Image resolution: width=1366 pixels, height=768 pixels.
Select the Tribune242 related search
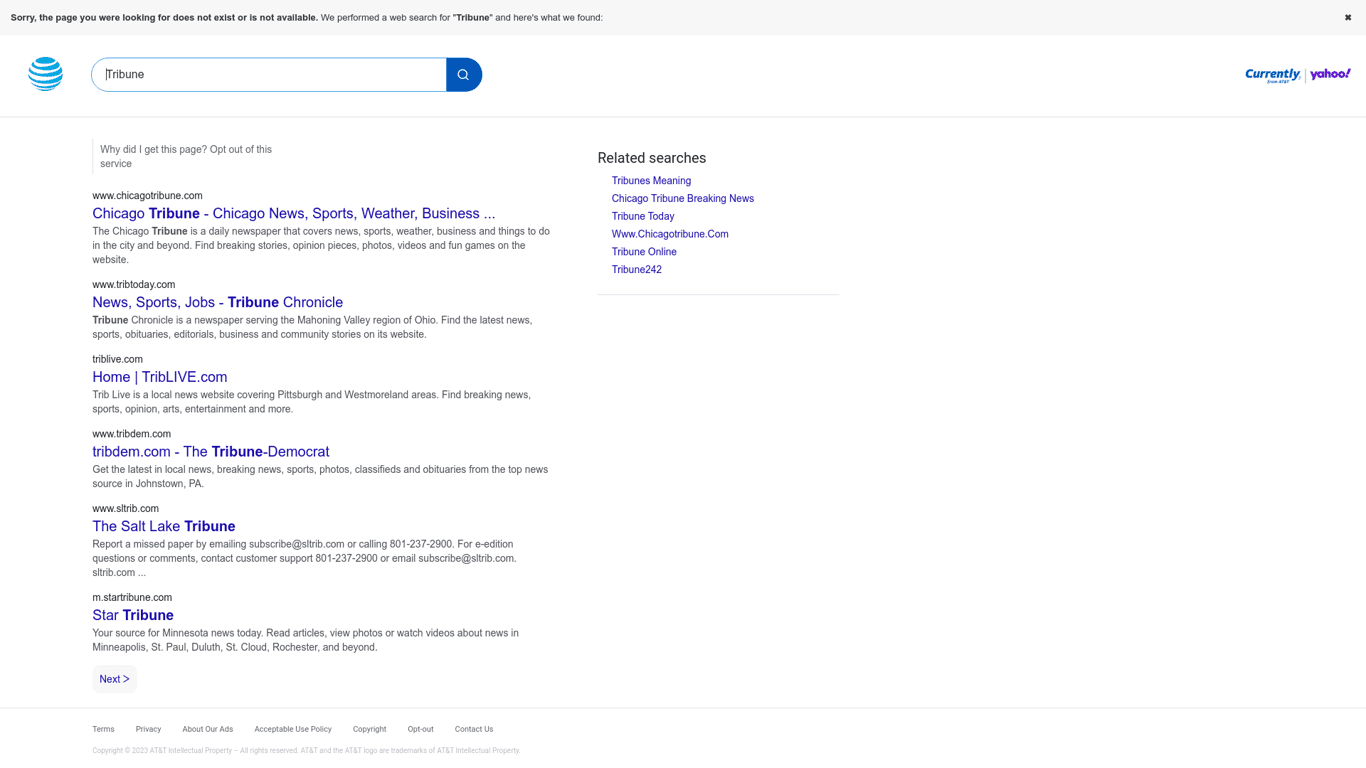(x=636, y=270)
